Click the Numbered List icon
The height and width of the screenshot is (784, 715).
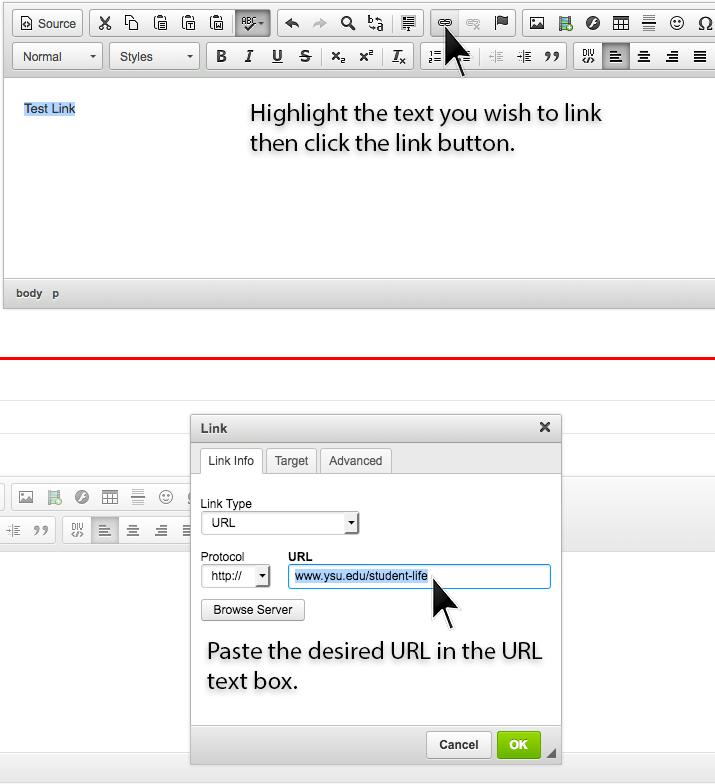coord(434,56)
